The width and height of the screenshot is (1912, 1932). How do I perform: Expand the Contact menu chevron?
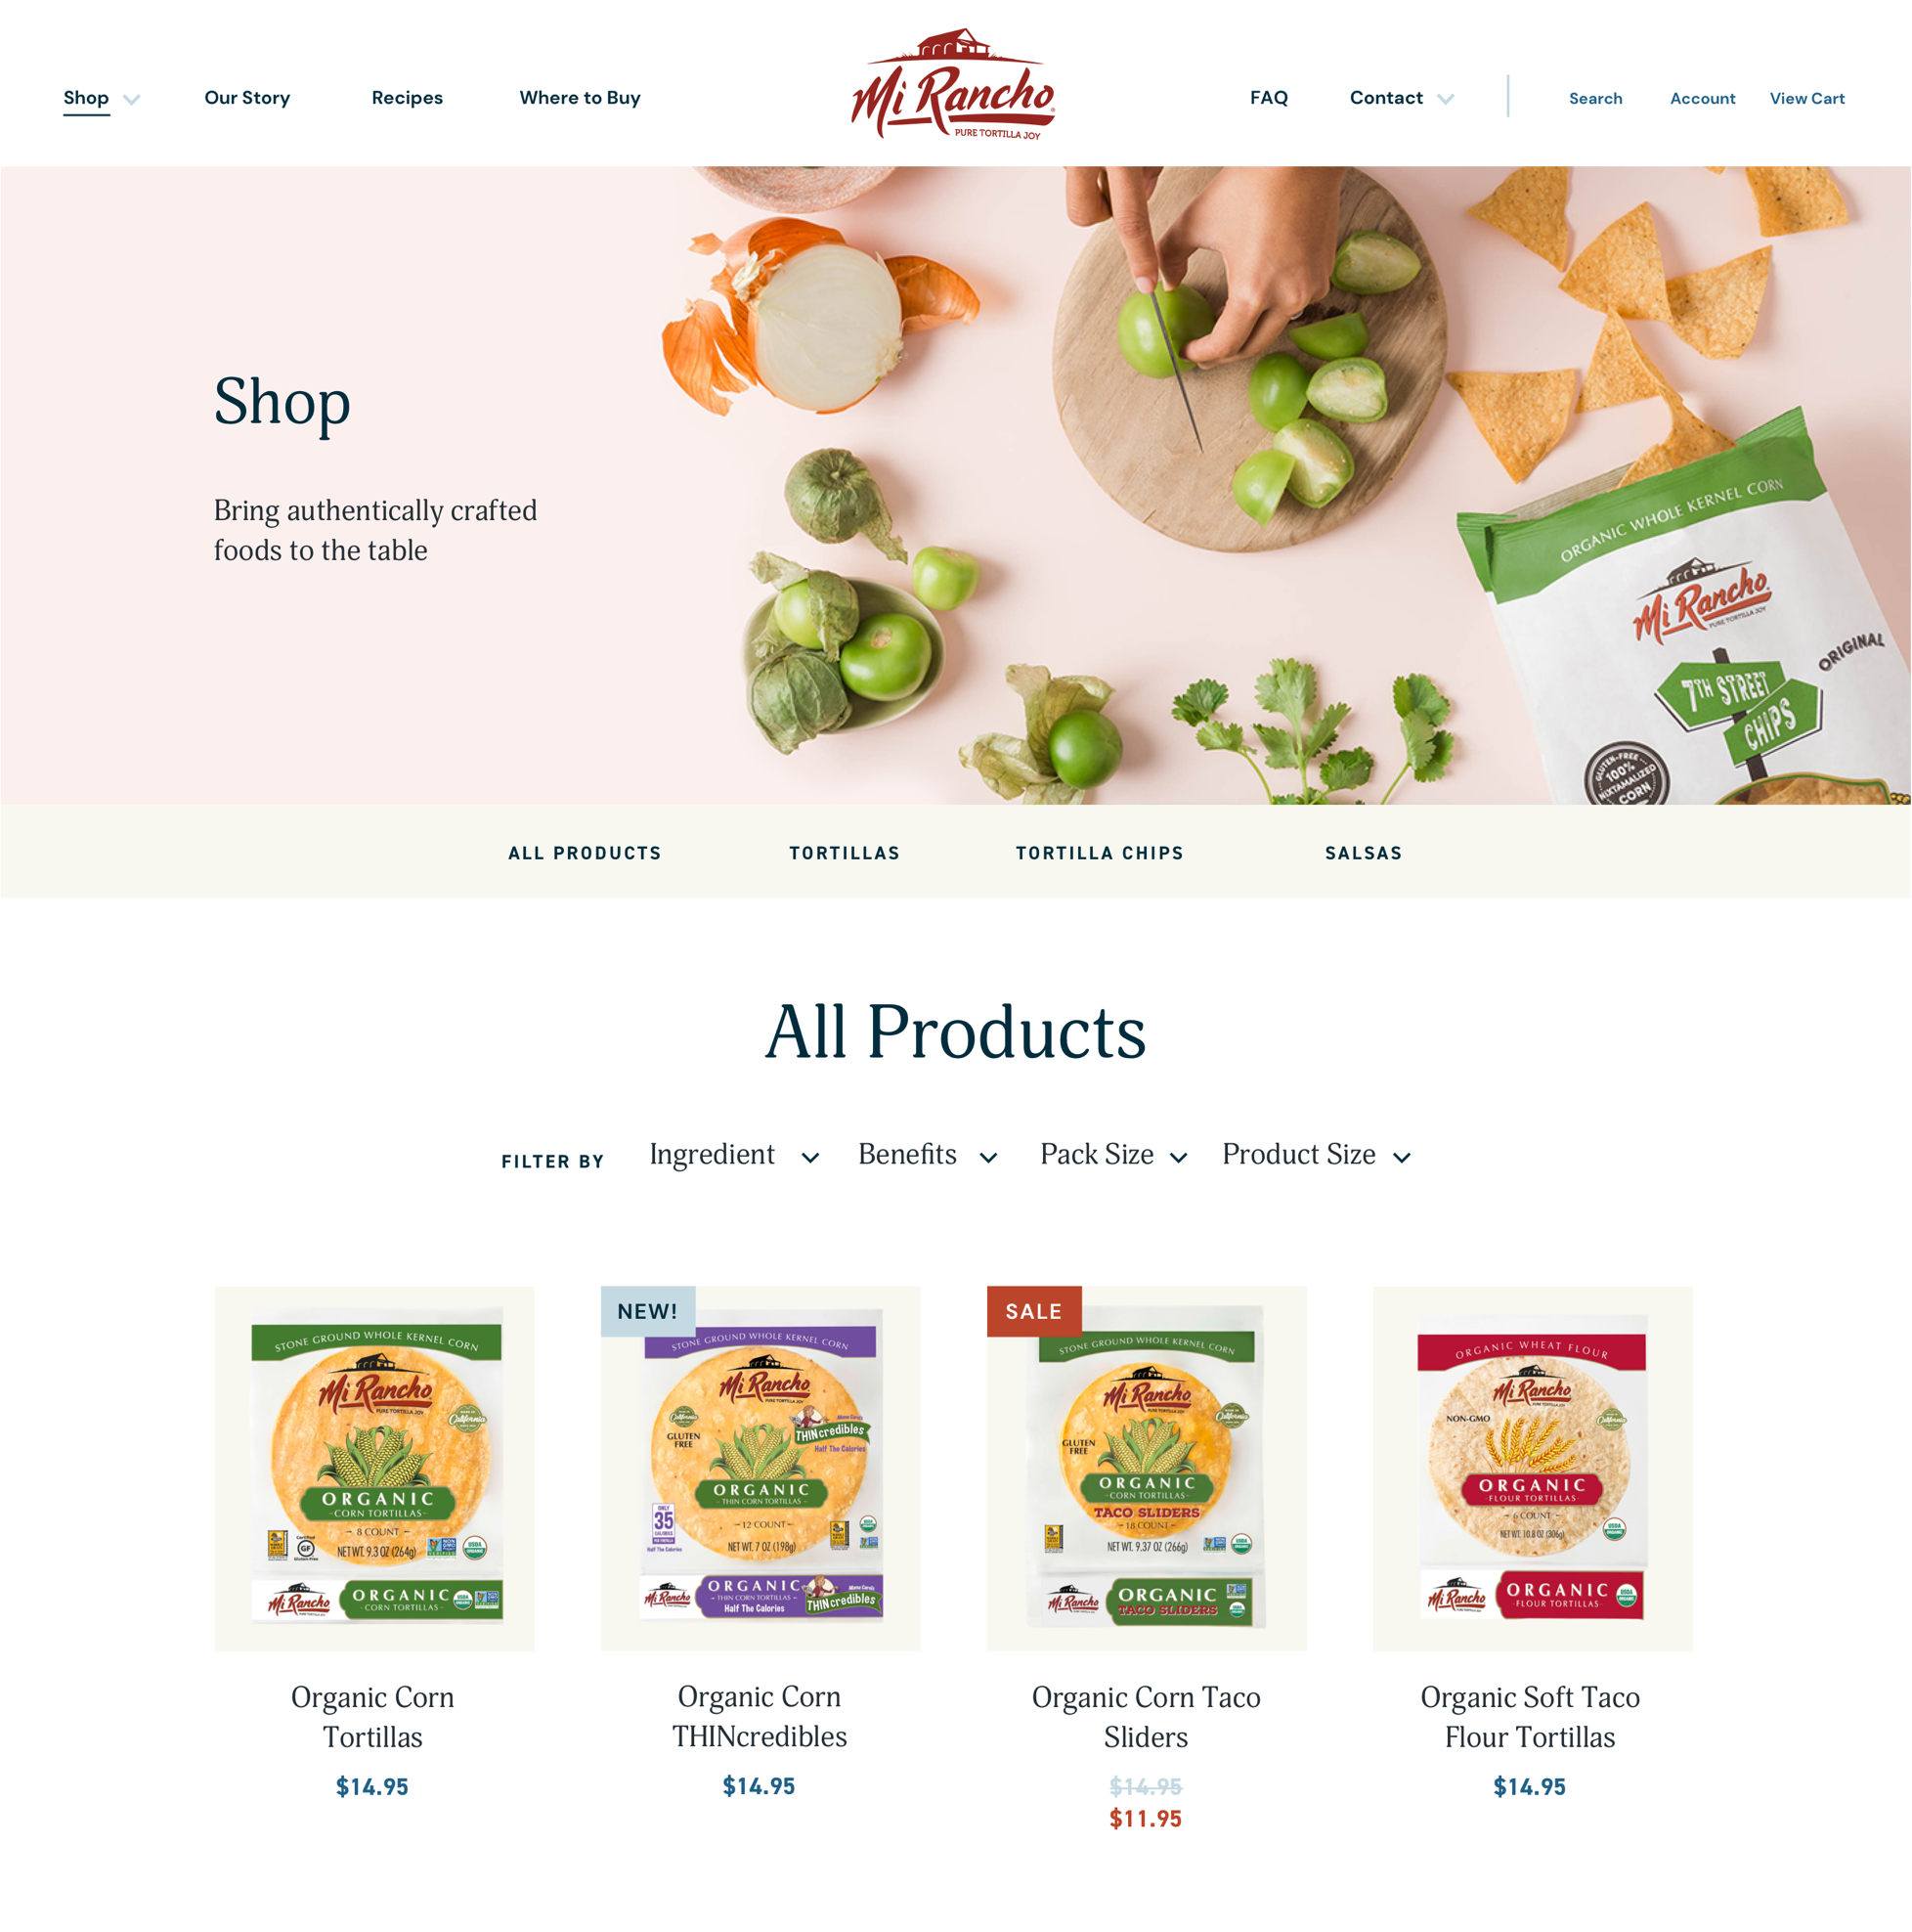1445,99
